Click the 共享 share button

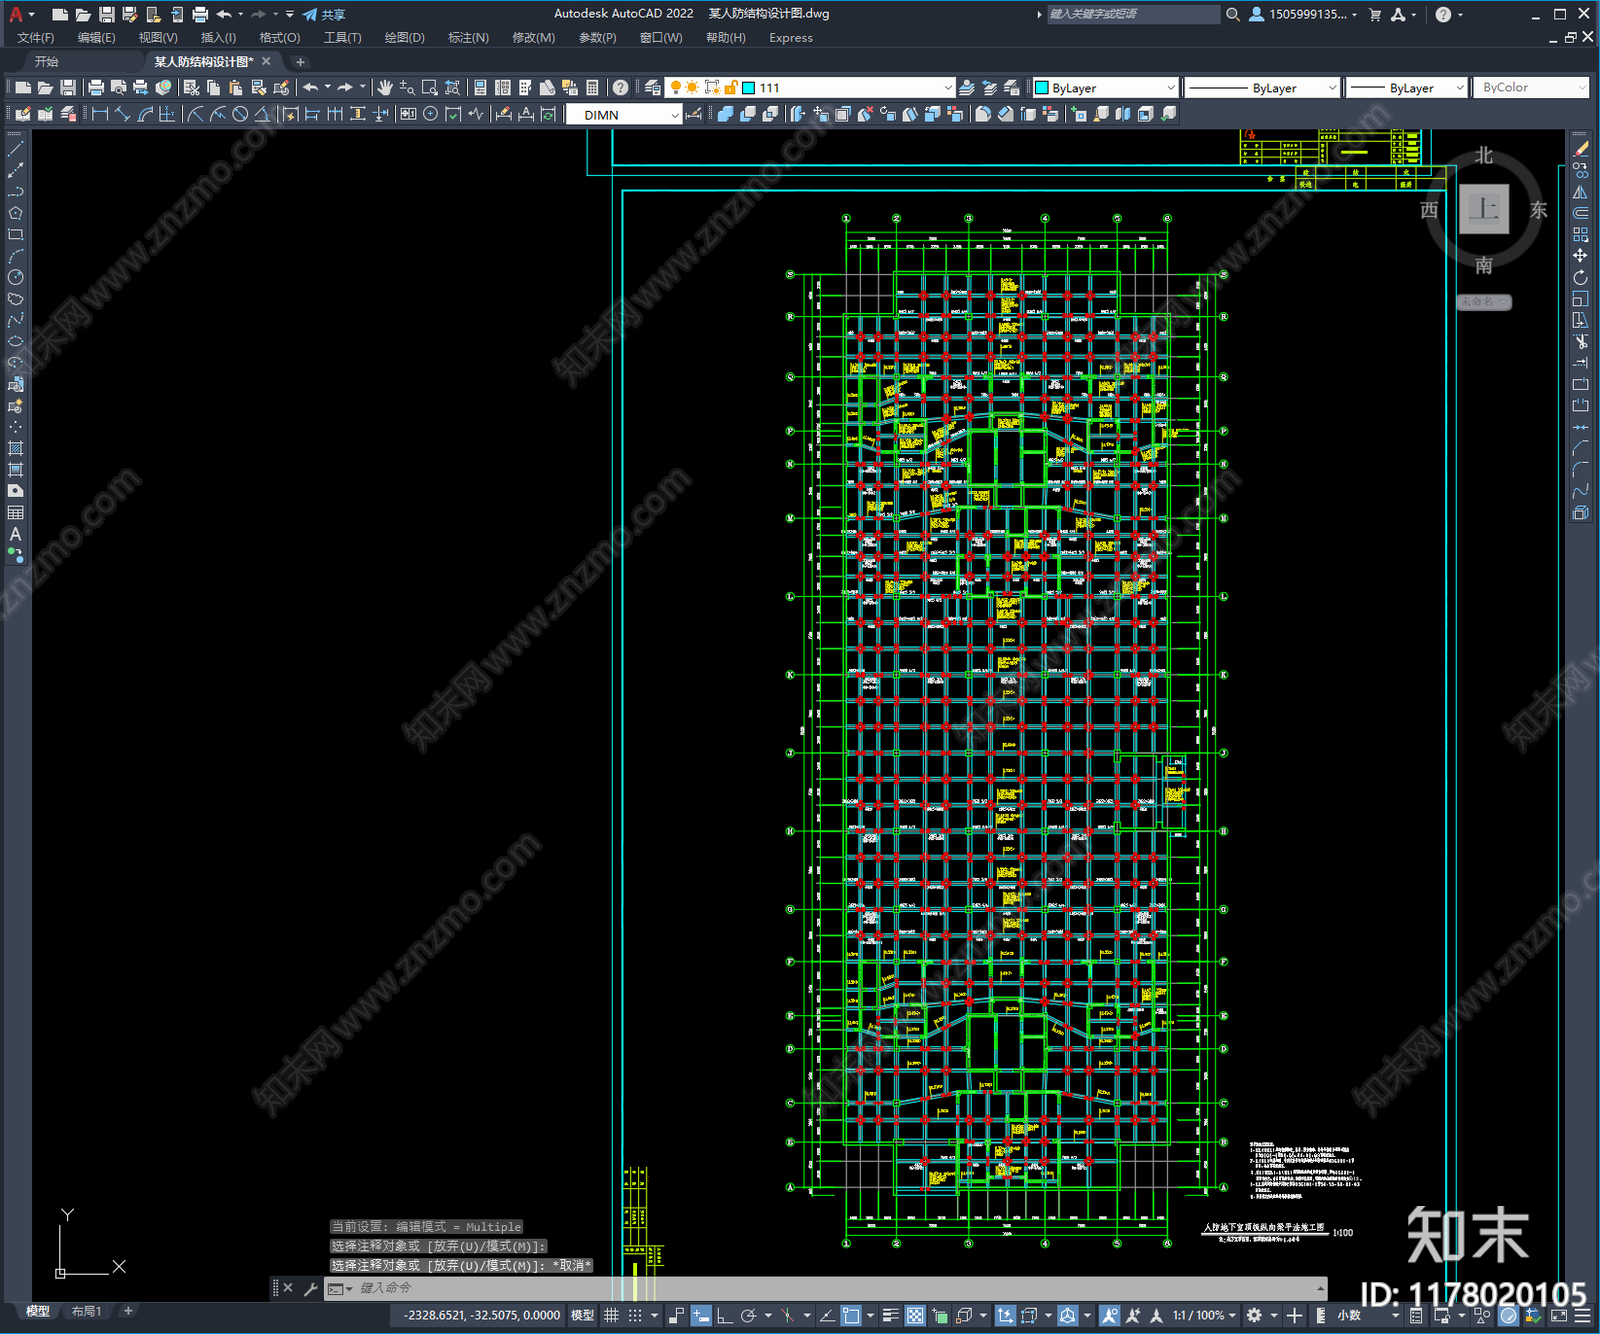[324, 14]
